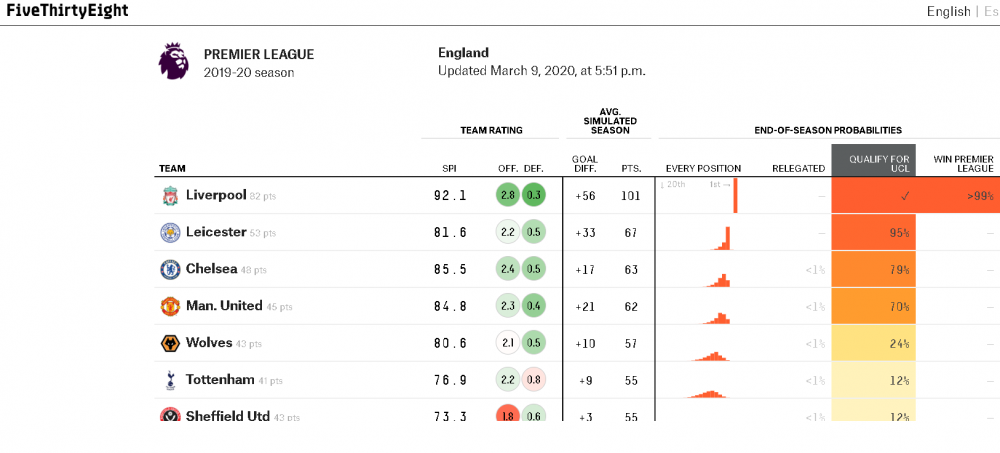Select English language option

pos(948,11)
